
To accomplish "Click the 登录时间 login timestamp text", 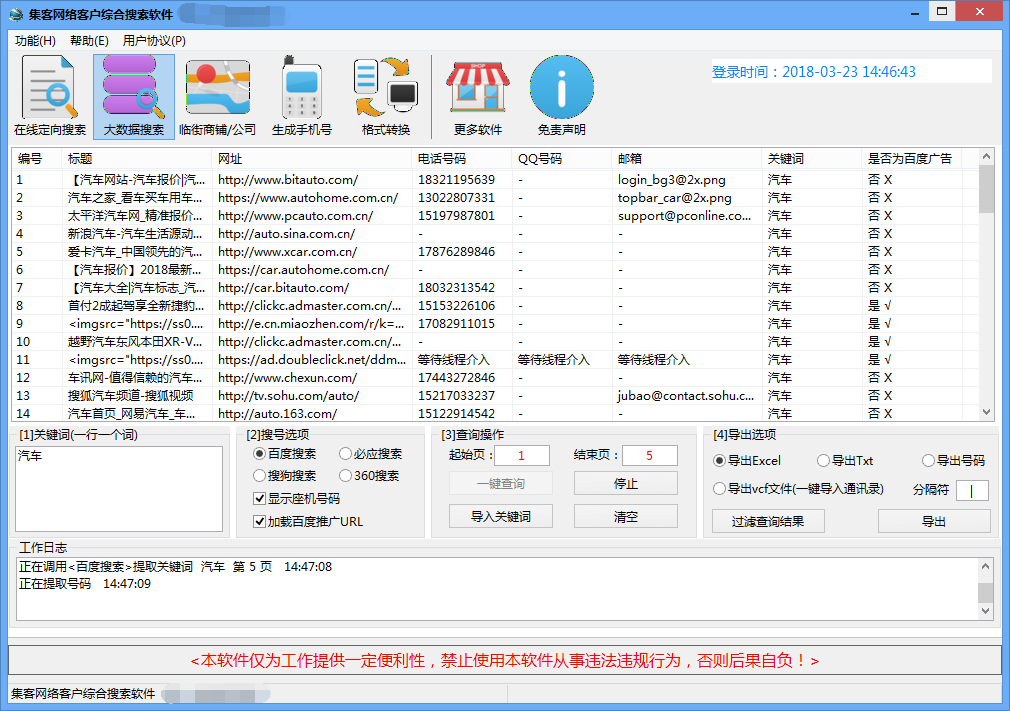I will point(814,71).
